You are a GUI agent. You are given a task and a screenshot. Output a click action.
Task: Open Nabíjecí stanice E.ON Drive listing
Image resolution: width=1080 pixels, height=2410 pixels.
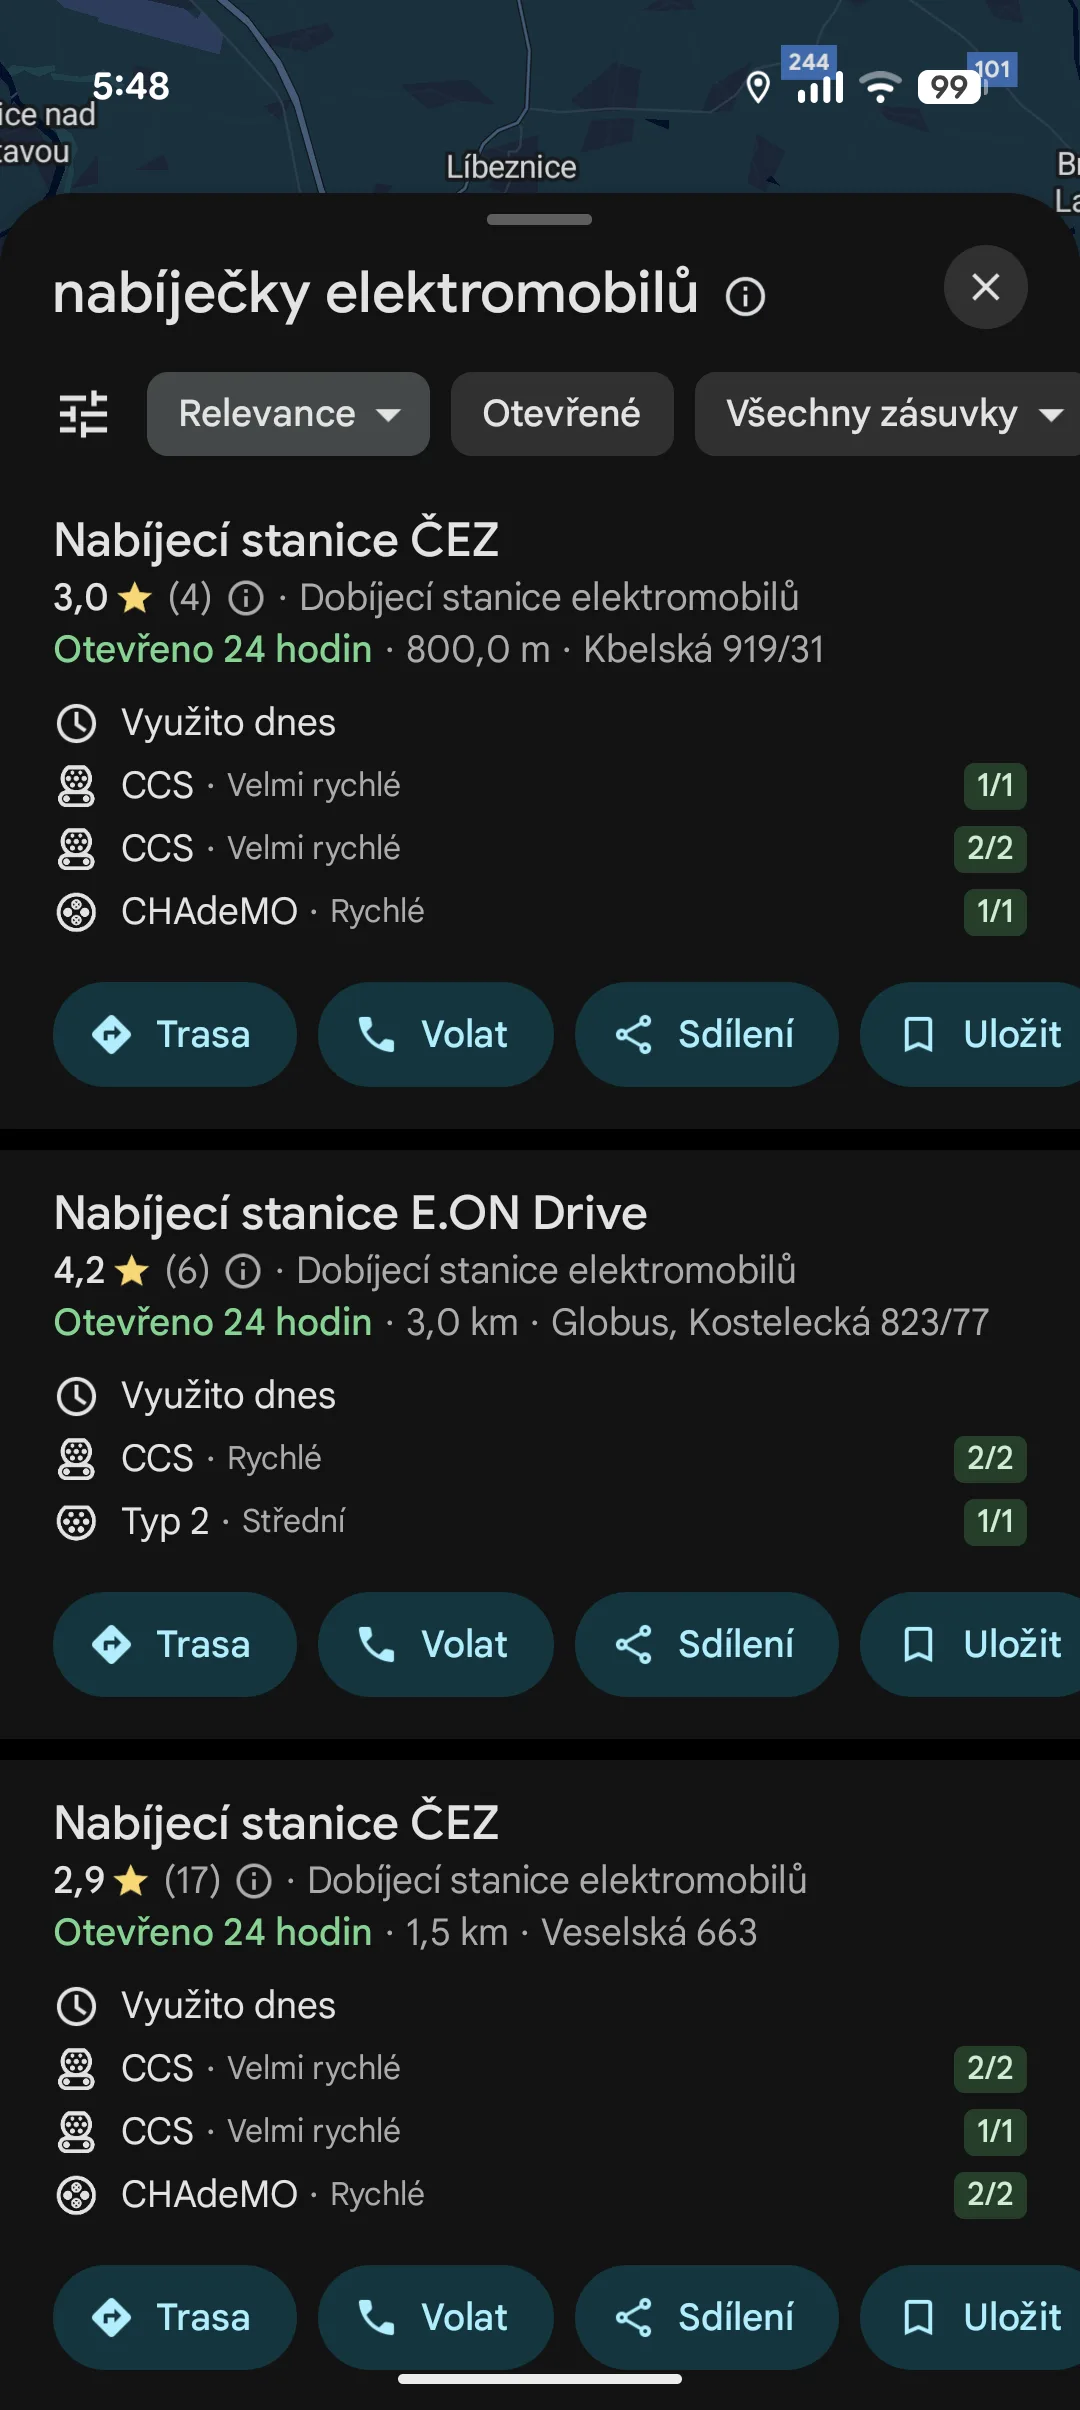[350, 1213]
